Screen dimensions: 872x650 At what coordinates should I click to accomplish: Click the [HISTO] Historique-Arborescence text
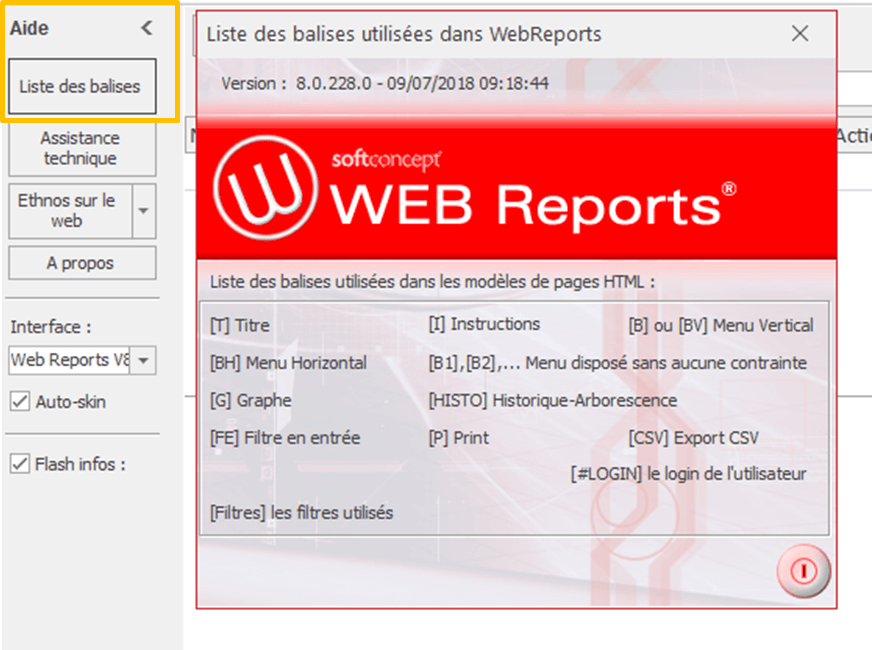pos(553,400)
